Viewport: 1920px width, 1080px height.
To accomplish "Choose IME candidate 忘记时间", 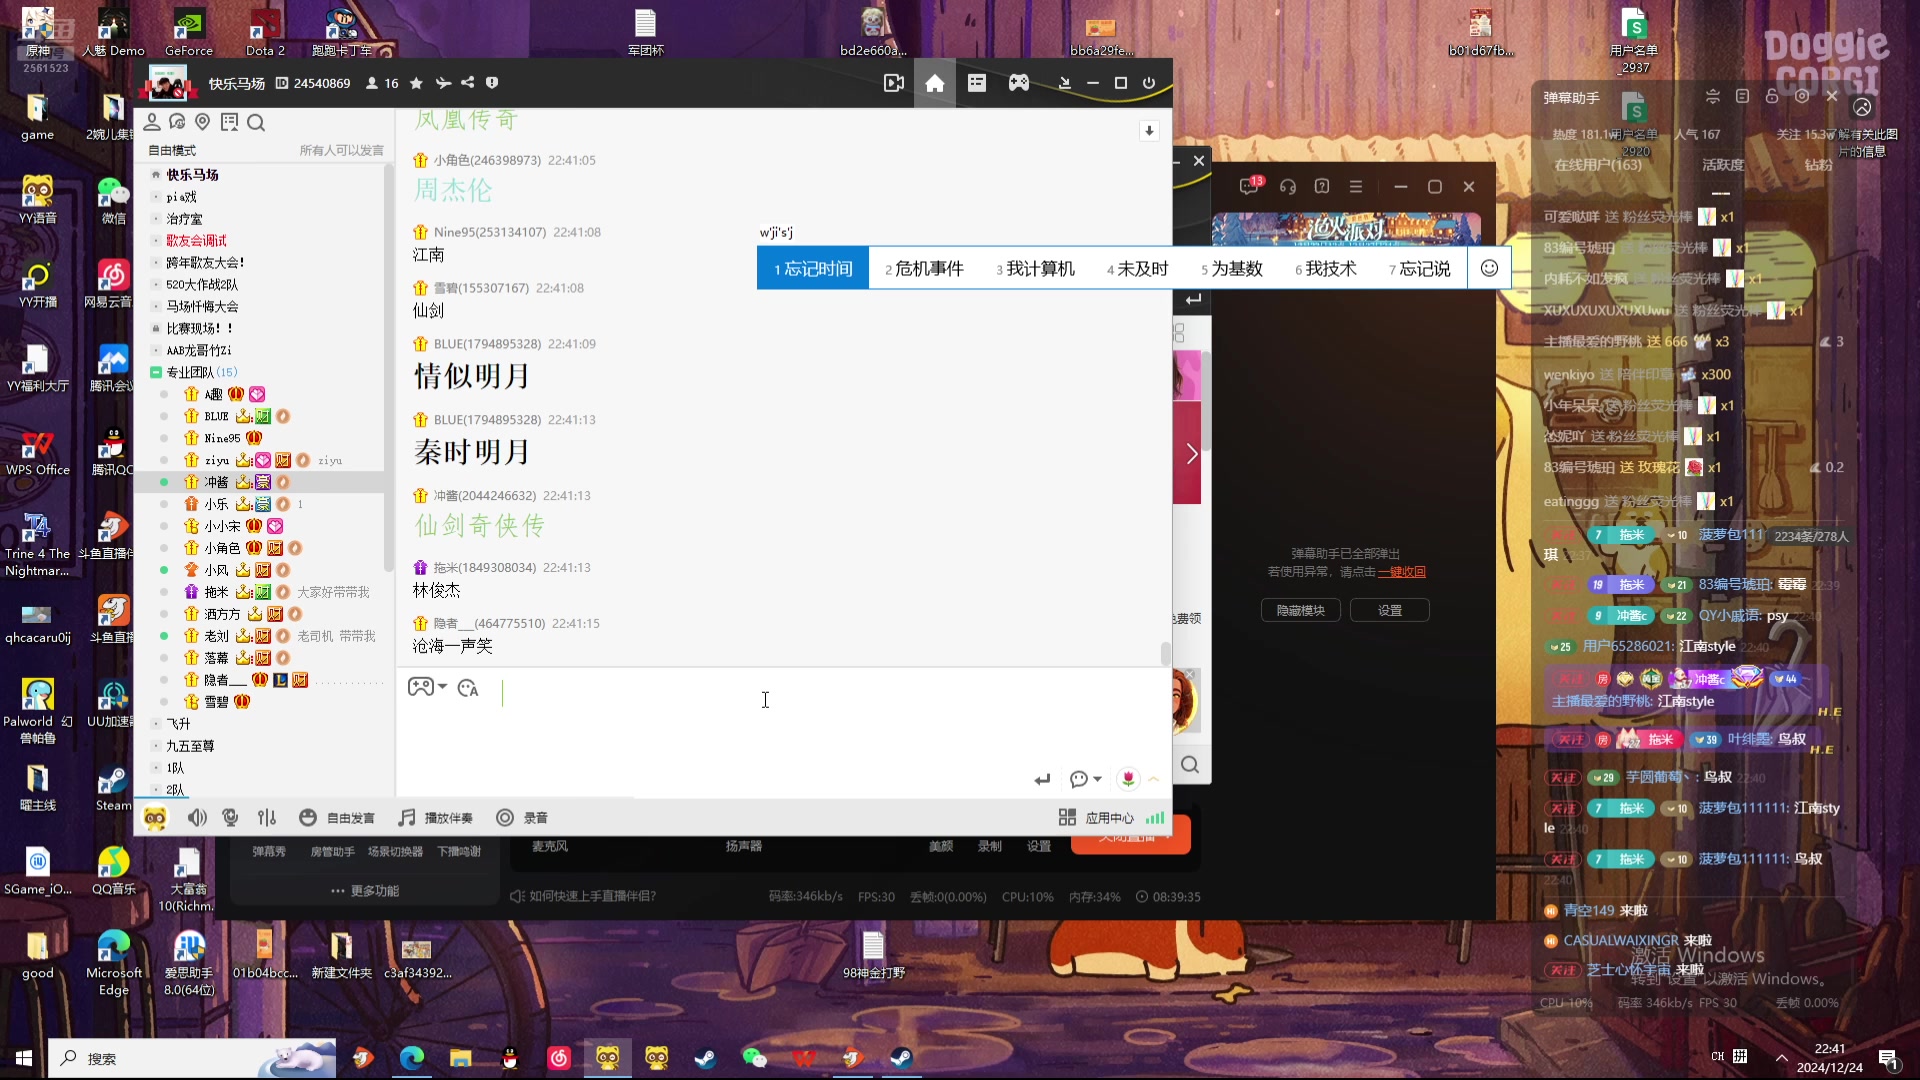I will pyautogui.click(x=813, y=268).
